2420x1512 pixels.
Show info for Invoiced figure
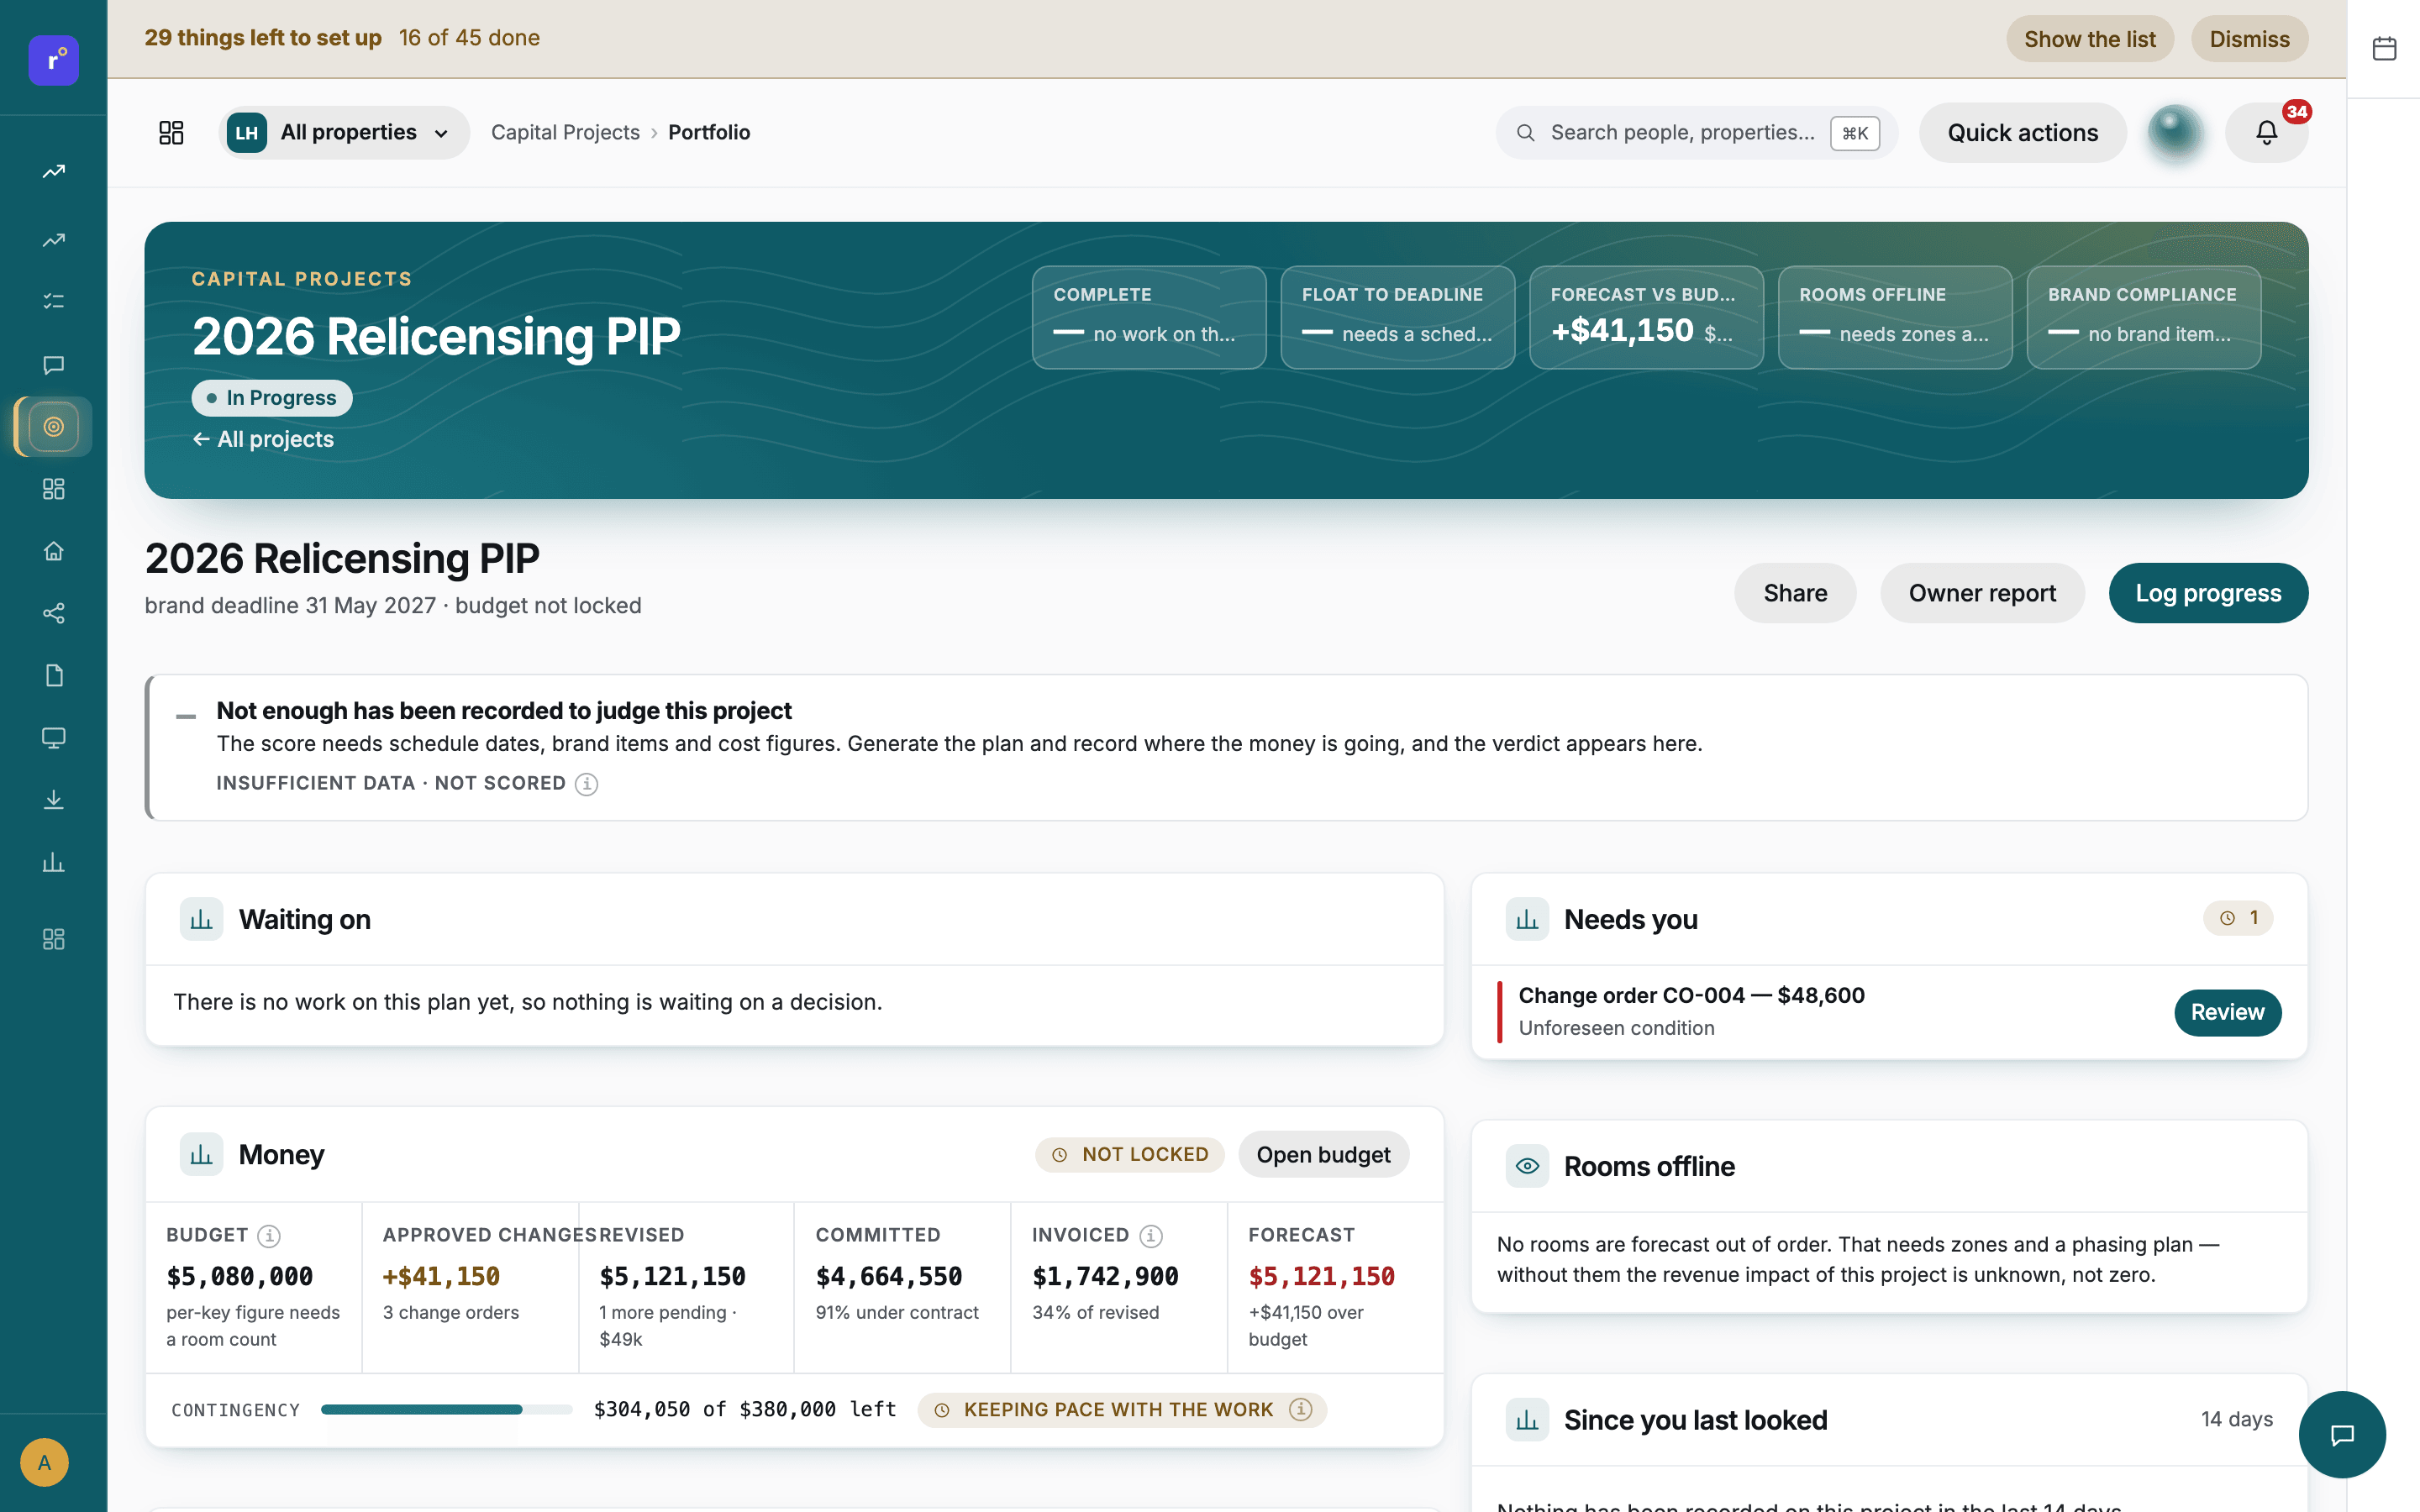[1151, 1236]
